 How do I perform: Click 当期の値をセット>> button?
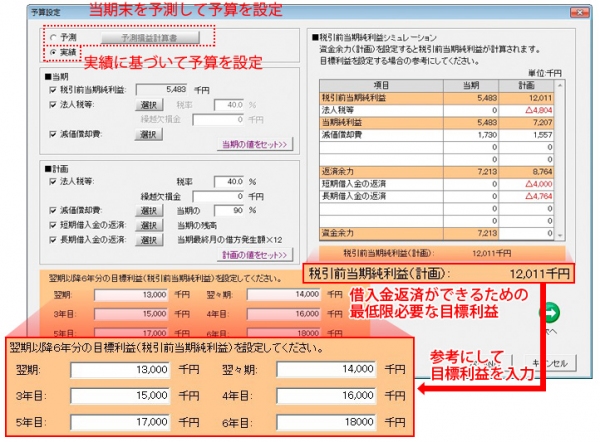[x=254, y=144]
